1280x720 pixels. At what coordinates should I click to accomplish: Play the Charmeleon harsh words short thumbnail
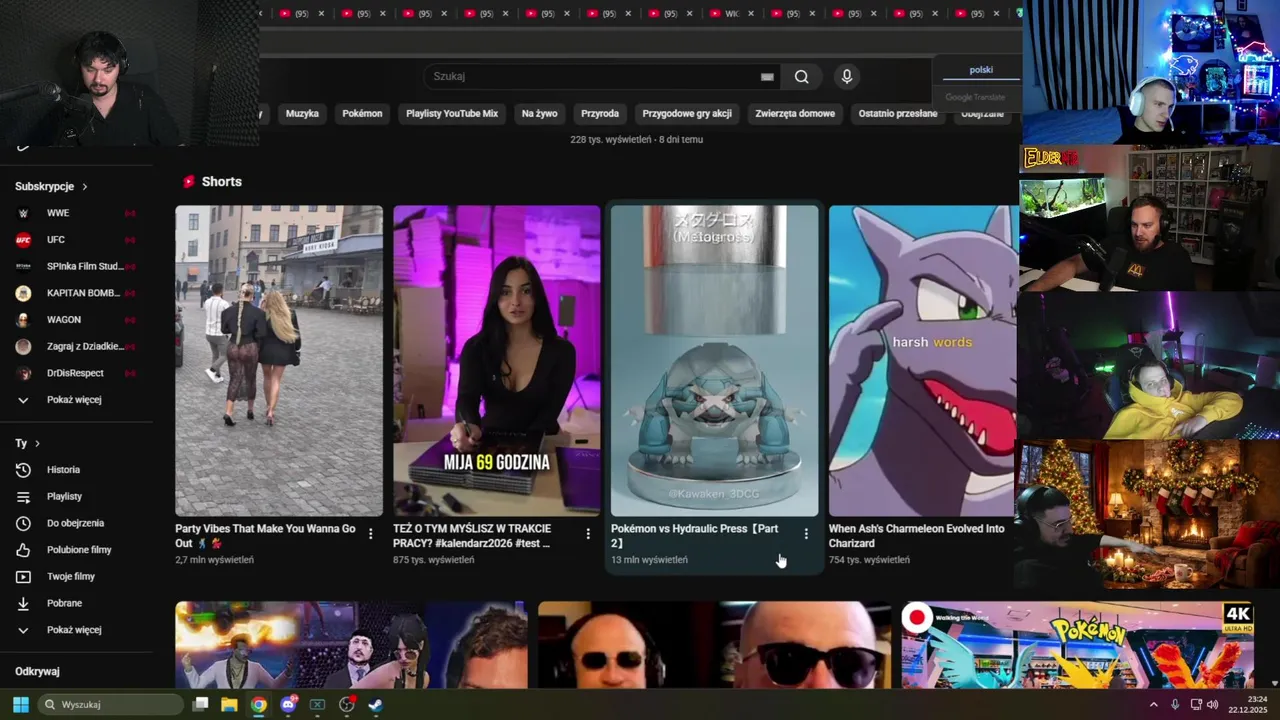(x=923, y=361)
